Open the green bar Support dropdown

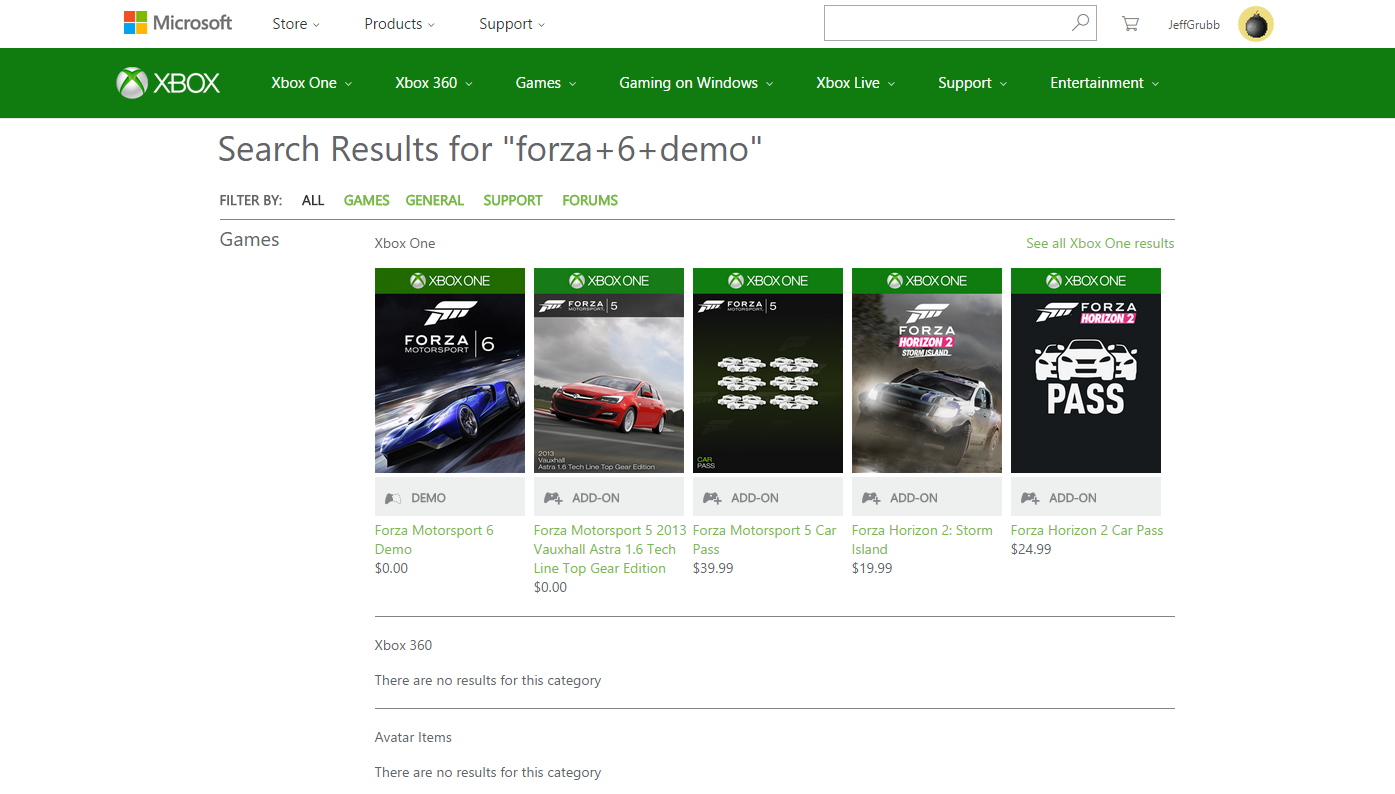(973, 83)
